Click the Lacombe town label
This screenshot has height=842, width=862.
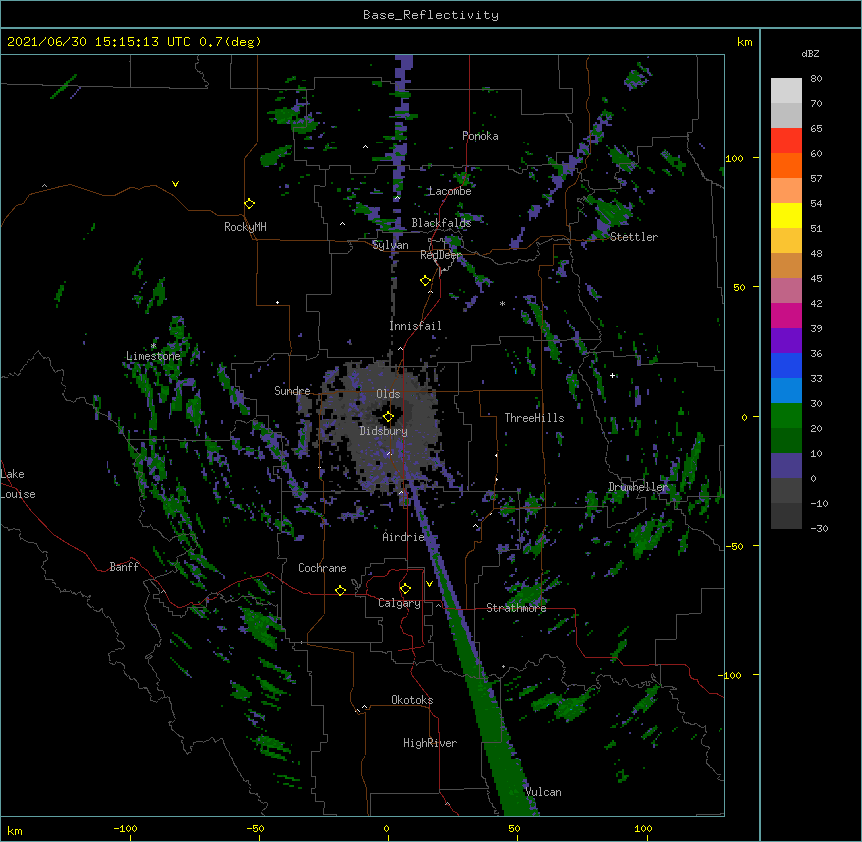click(x=450, y=191)
